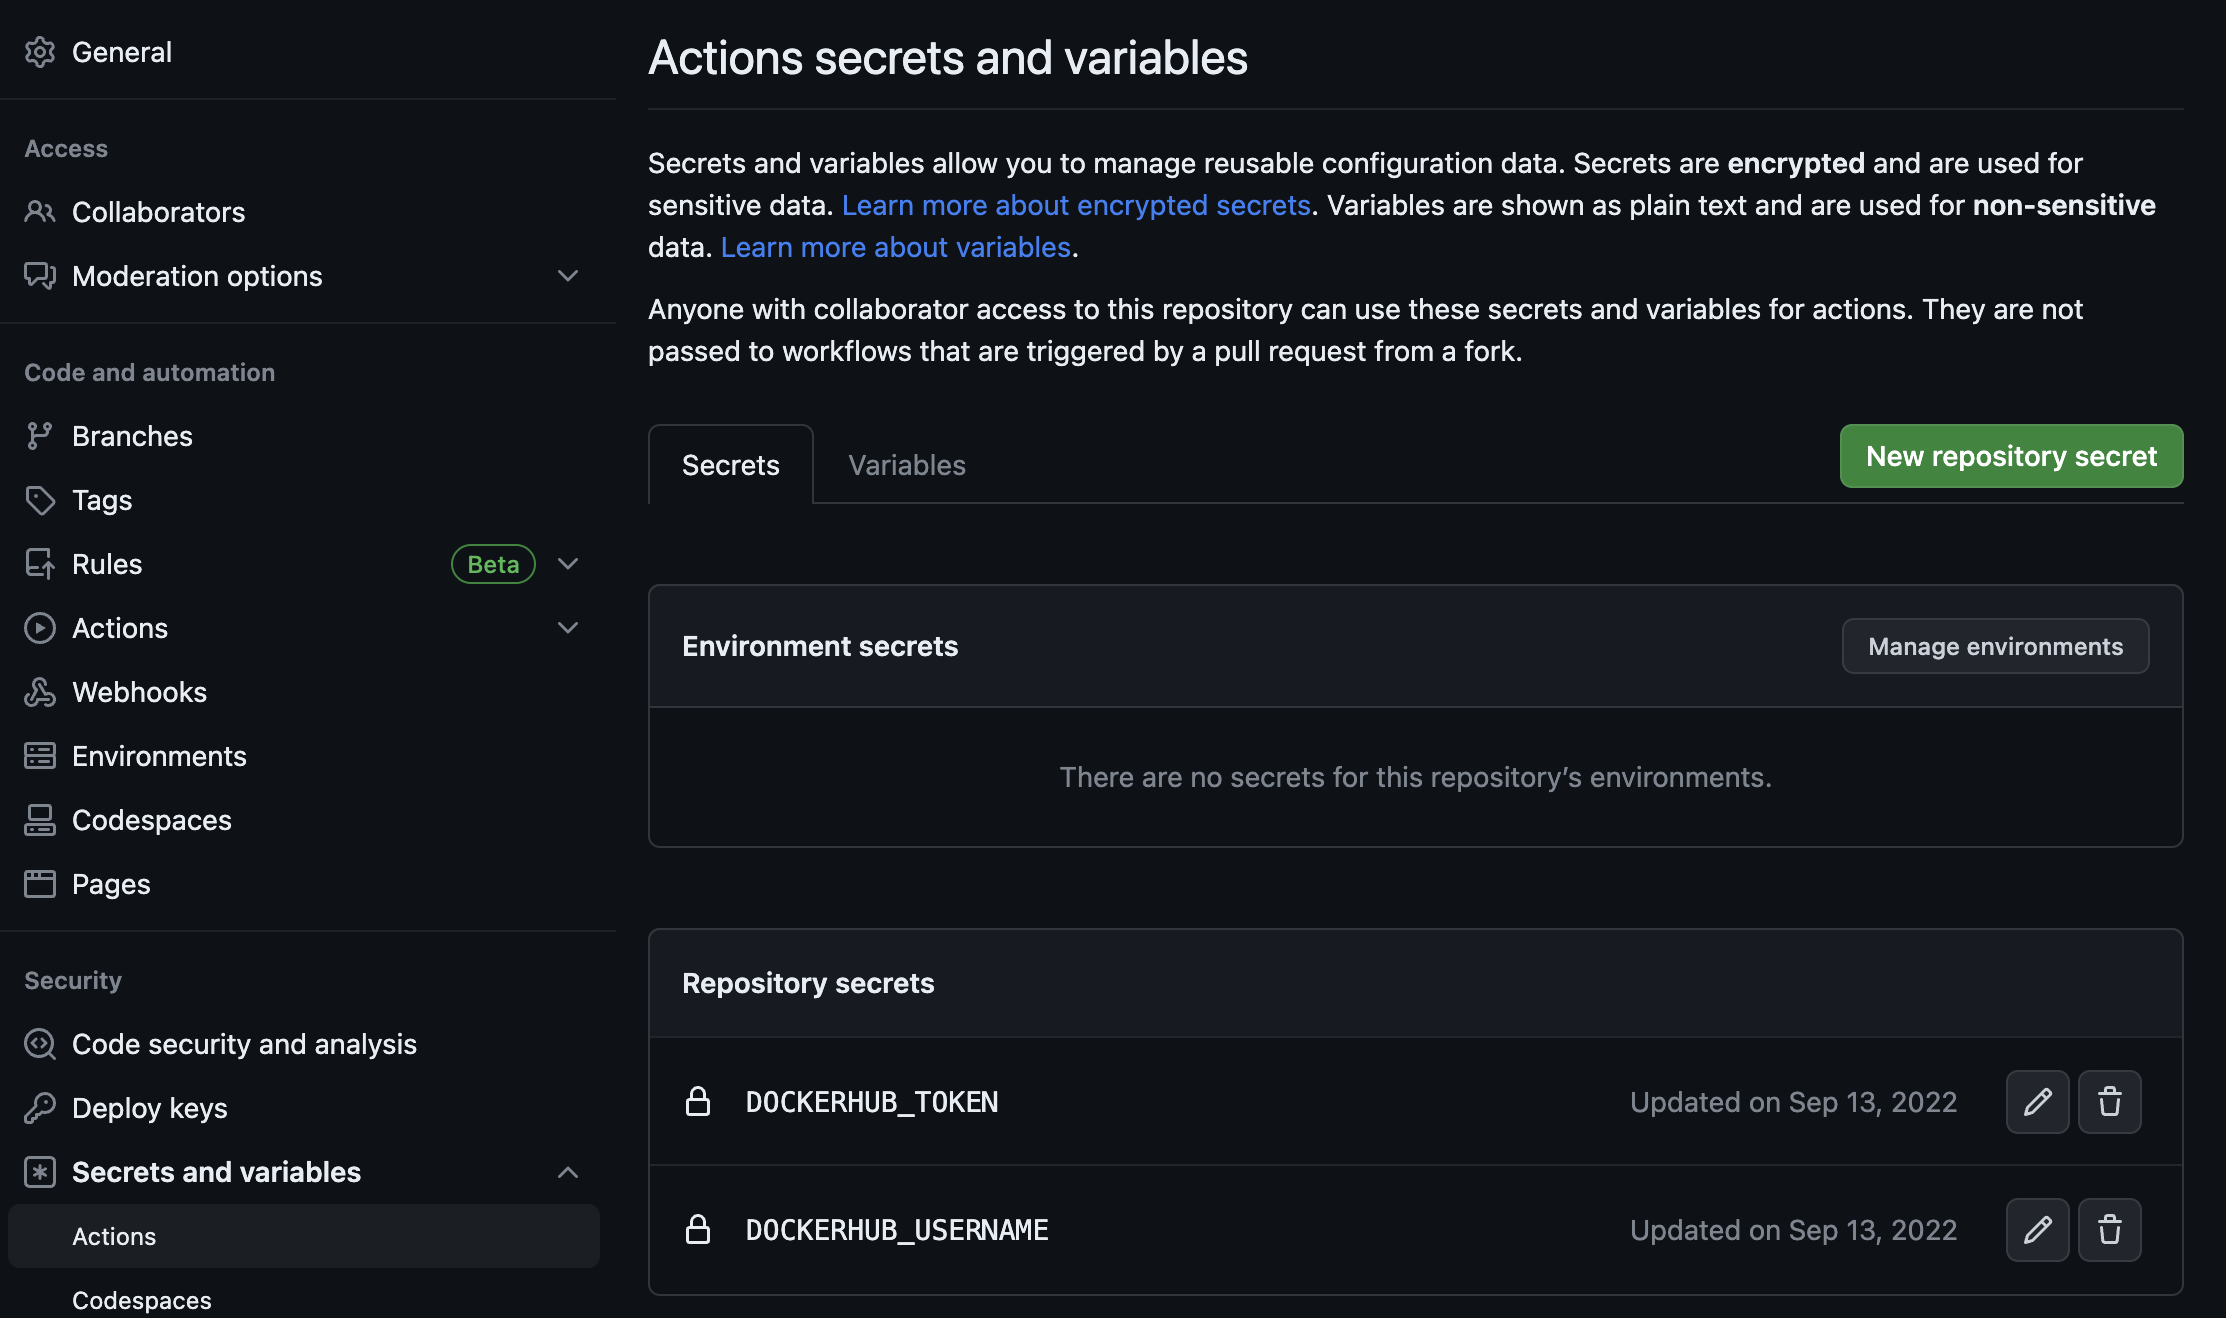This screenshot has width=2226, height=1318.
Task: Click the Branches git-branch icon
Action: pos(40,436)
